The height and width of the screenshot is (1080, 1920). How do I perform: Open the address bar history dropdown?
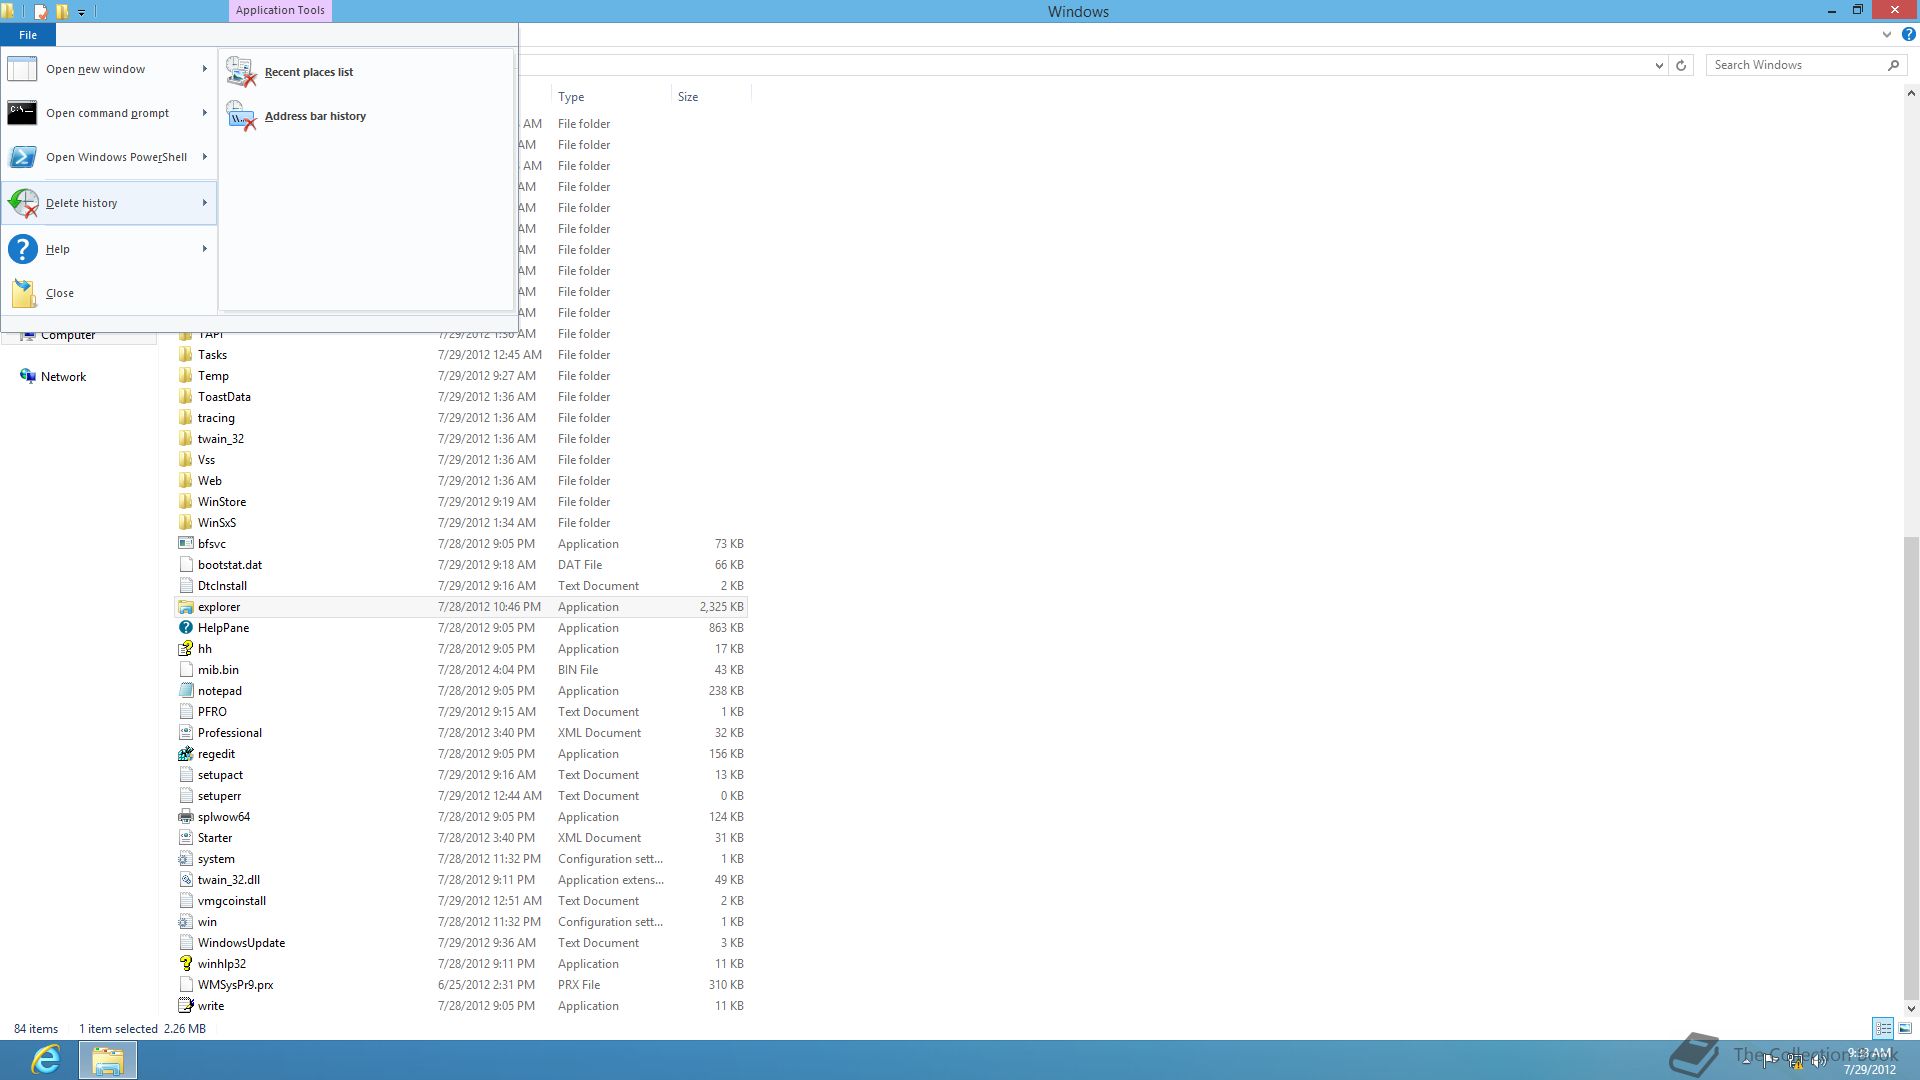[1659, 65]
